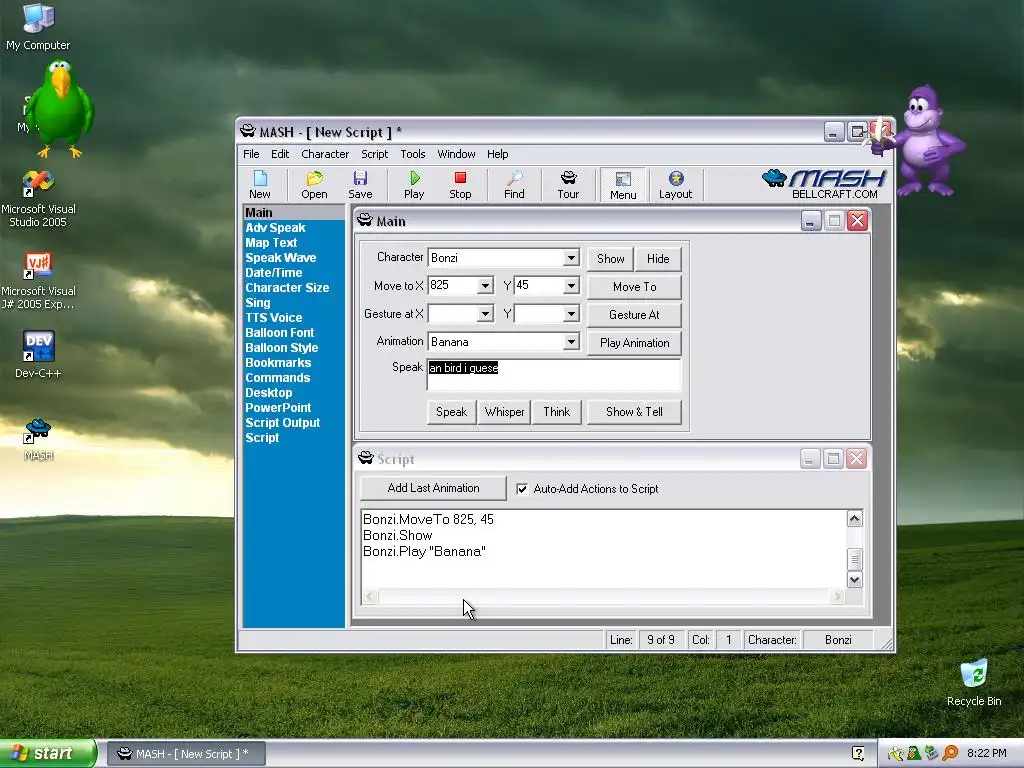Open the Character menu
This screenshot has height=768, width=1024.
pos(325,154)
